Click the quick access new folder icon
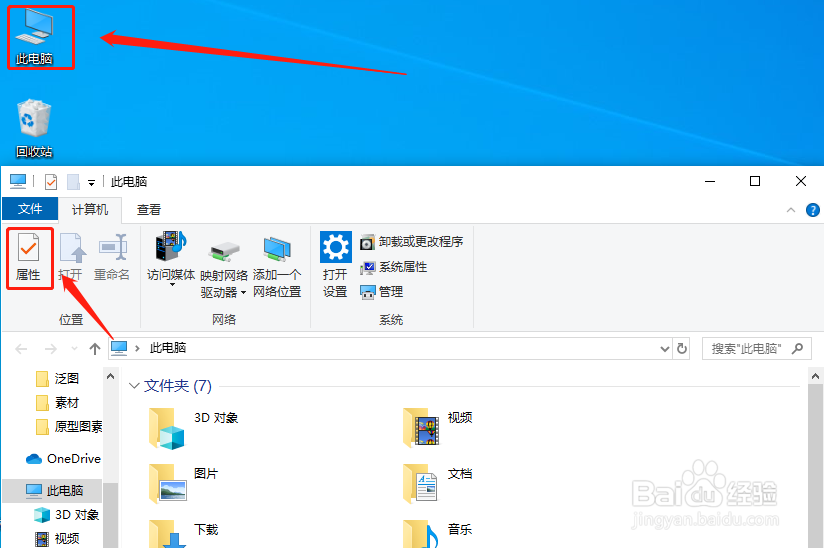 tap(74, 182)
